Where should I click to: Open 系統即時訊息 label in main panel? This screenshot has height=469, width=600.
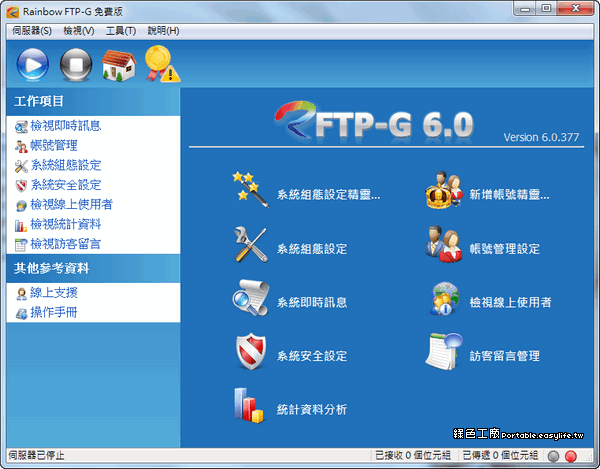(x=312, y=303)
